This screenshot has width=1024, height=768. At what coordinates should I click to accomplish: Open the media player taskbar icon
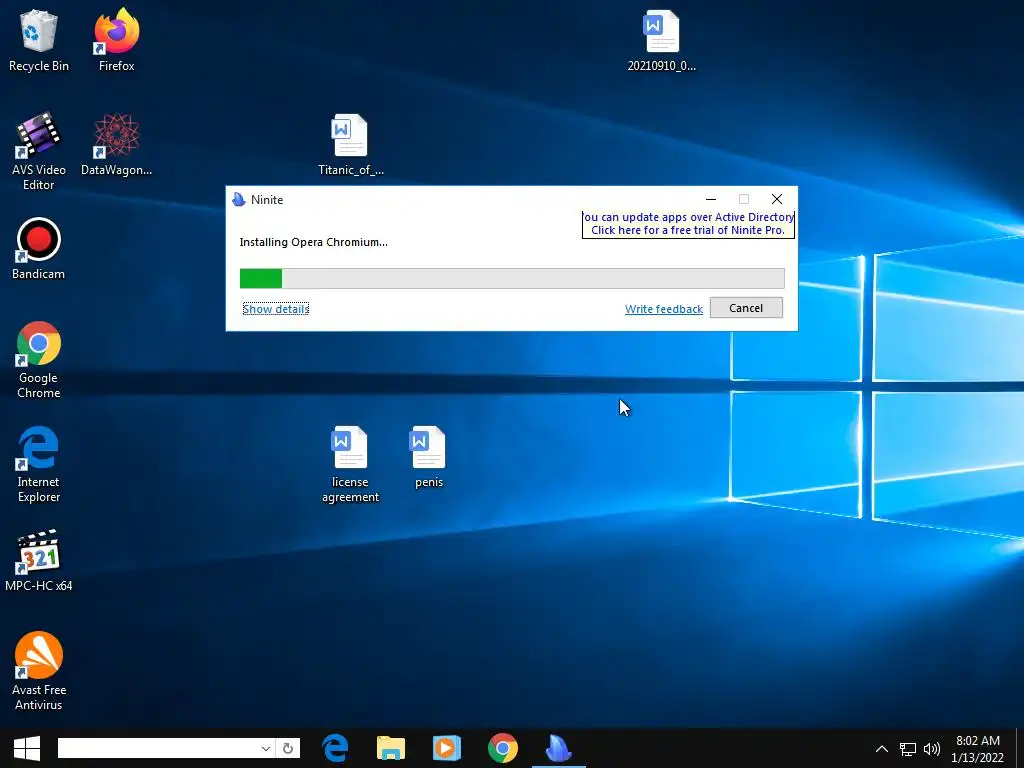[447, 748]
